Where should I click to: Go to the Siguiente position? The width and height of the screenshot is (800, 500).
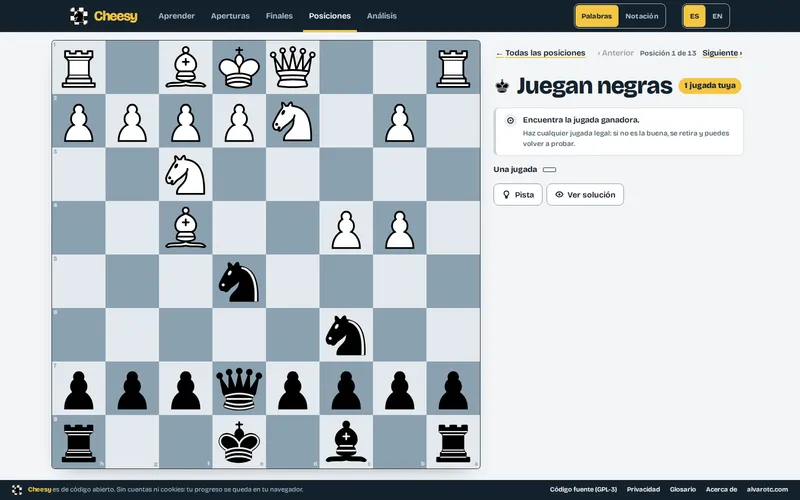pos(722,53)
